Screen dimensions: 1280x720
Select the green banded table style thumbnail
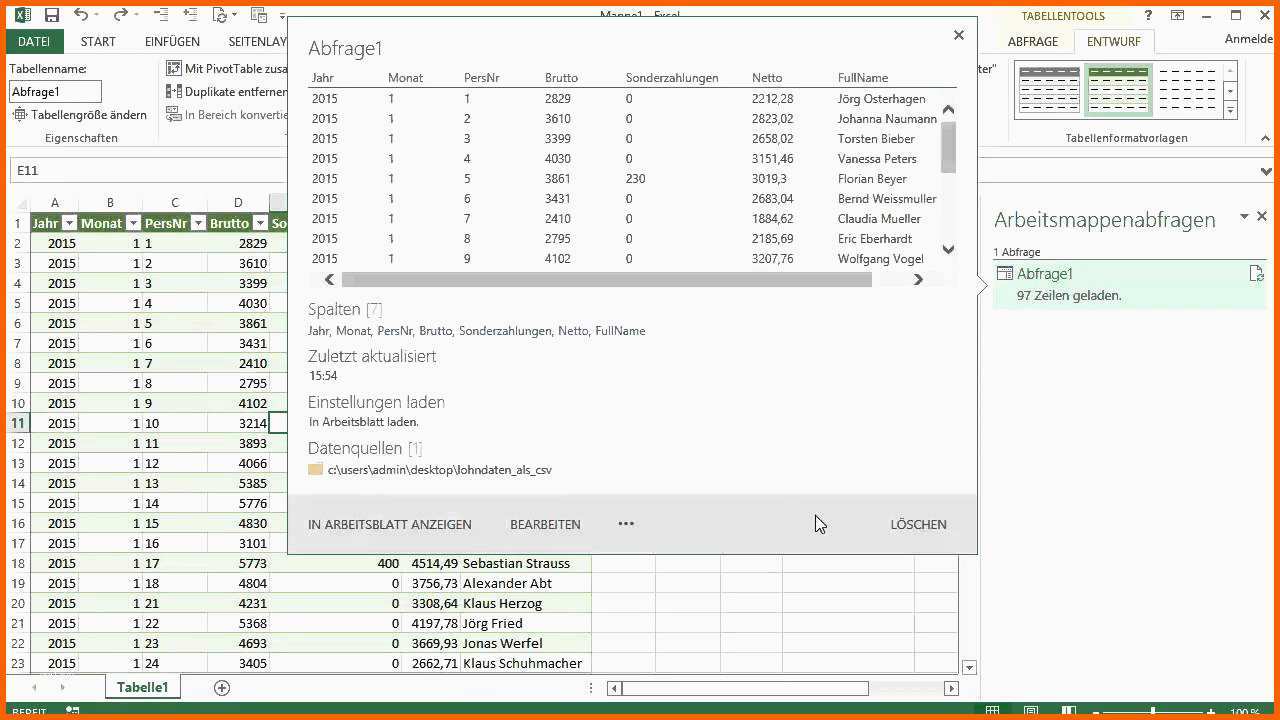(1118, 90)
